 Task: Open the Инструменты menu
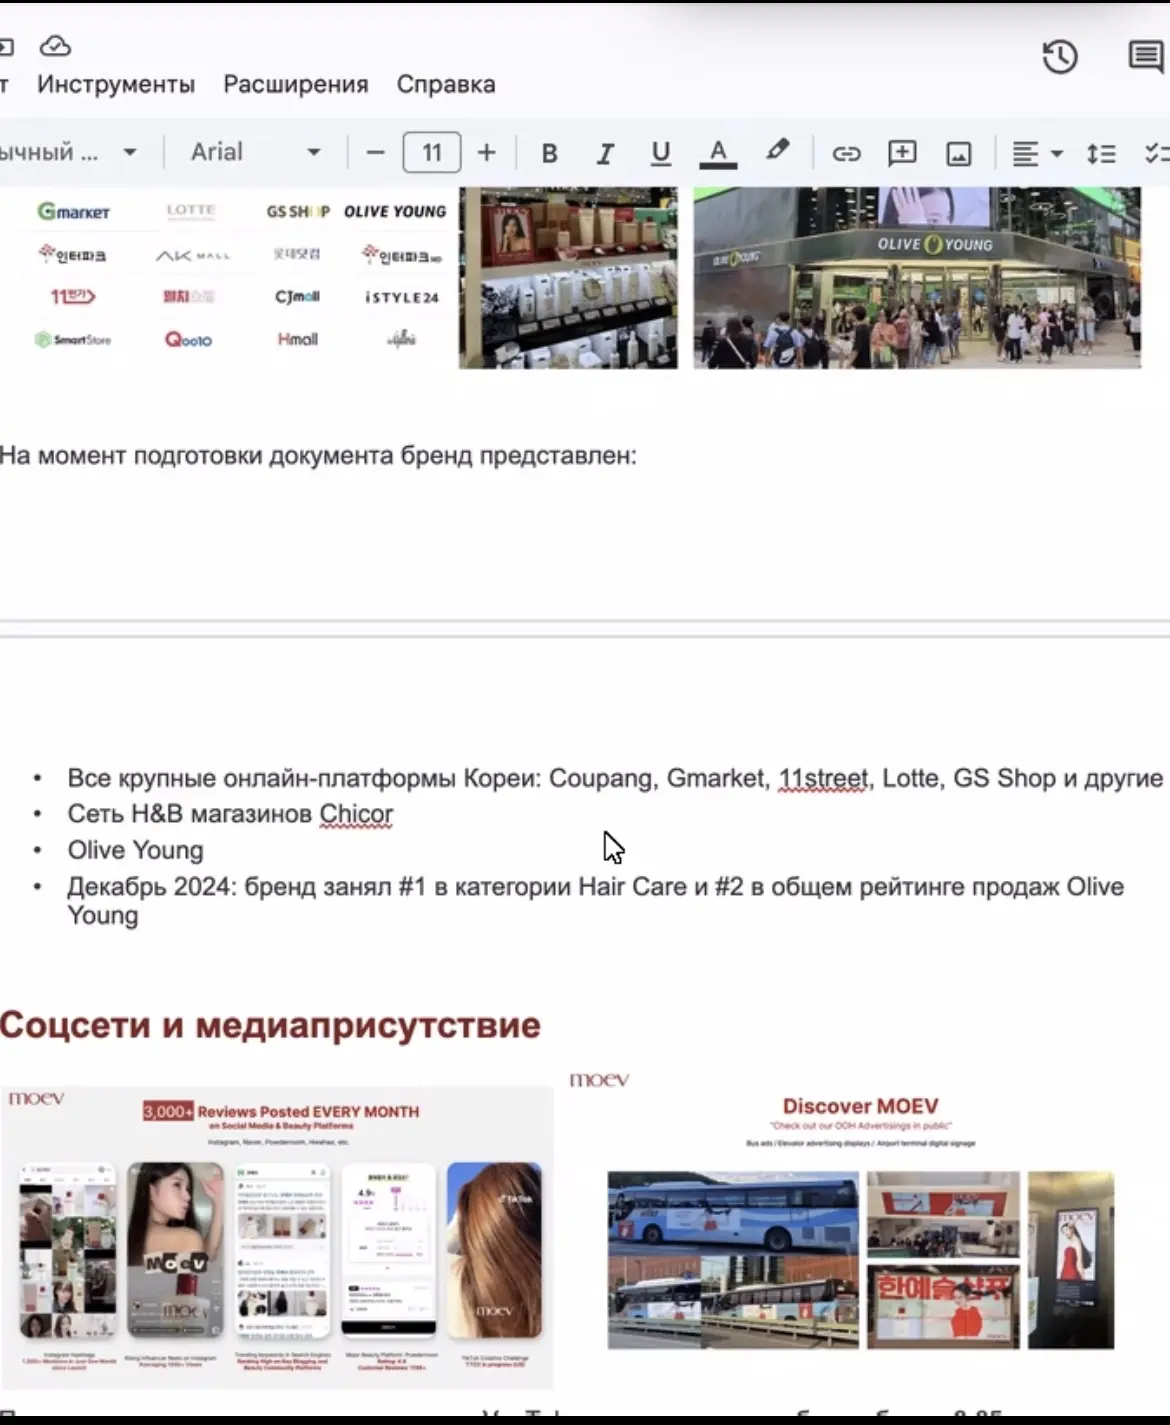[x=116, y=84]
